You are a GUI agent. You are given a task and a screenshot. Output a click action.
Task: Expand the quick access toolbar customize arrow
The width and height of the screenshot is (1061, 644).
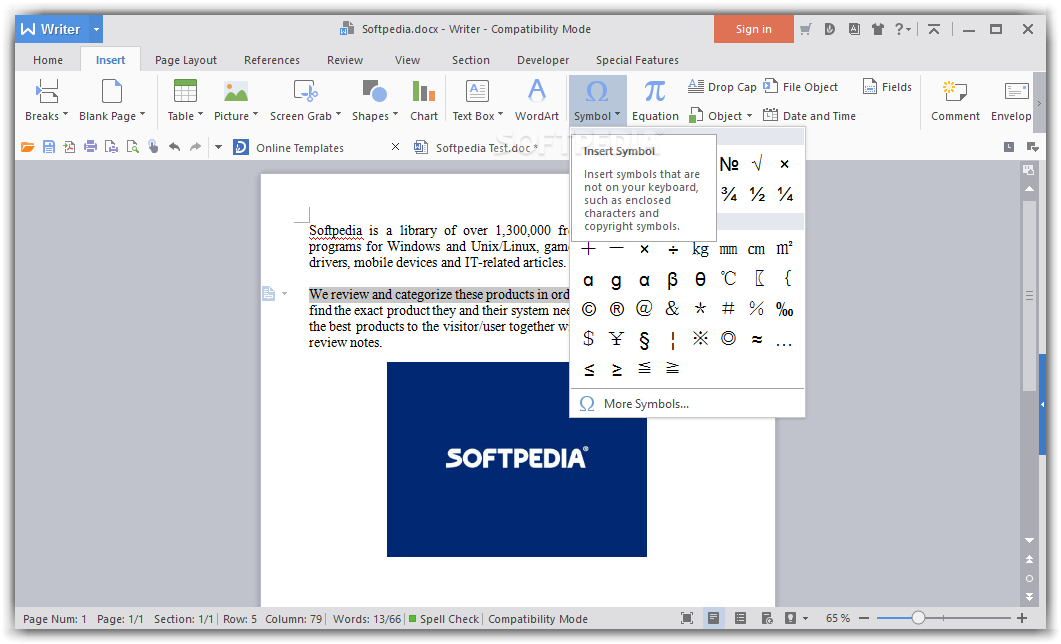click(218, 147)
